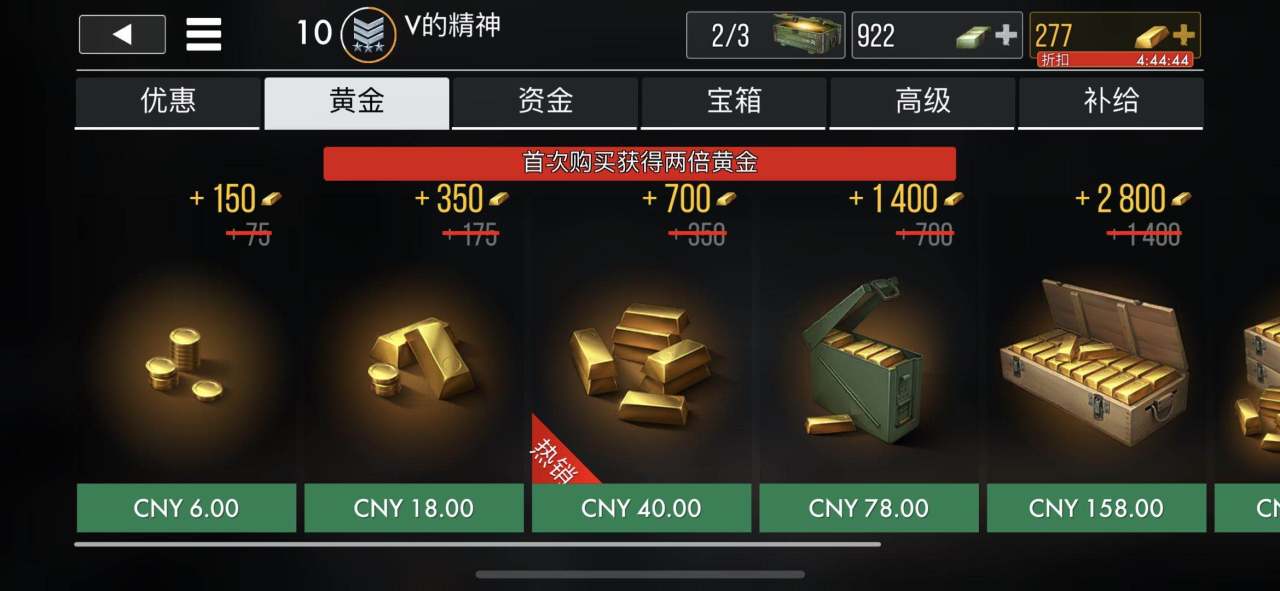Select the scattered gold bars pile image
Screen dimensions: 1280x591
(641, 364)
